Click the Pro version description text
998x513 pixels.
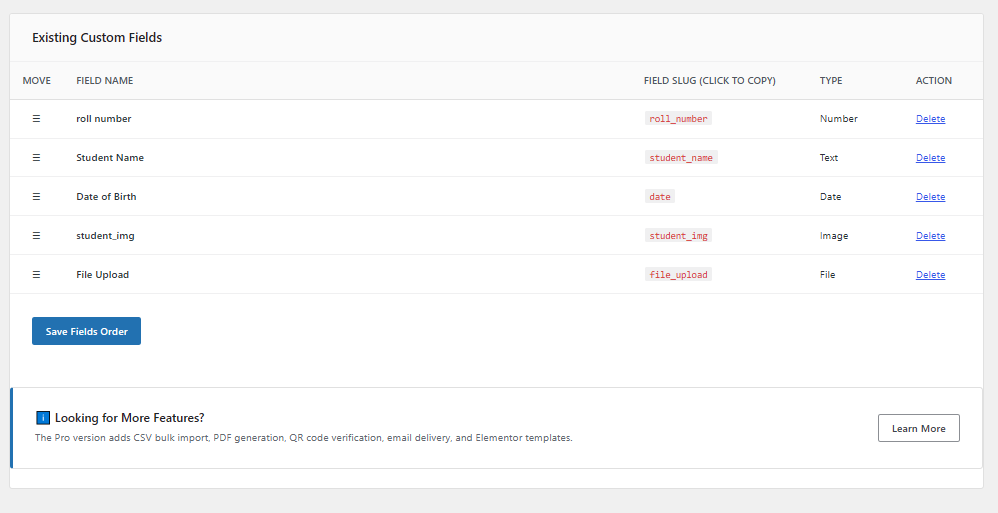click(304, 438)
